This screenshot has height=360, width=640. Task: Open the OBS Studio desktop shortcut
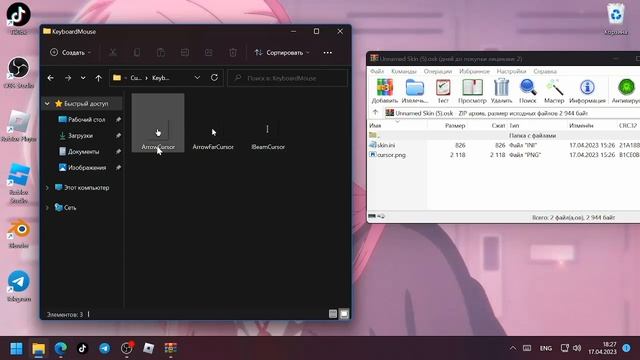18,72
